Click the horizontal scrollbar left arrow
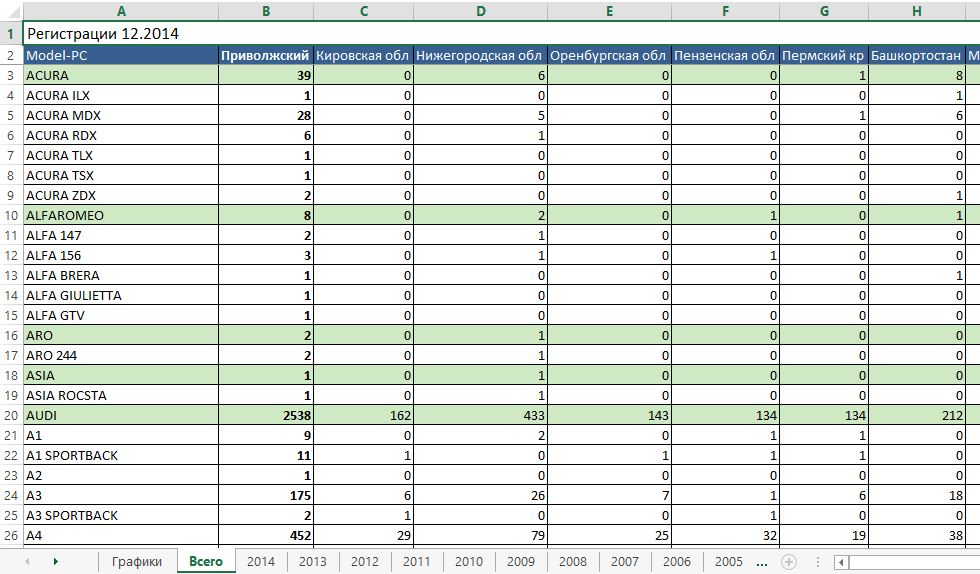Image resolution: width=980 pixels, height=574 pixels. coord(841,562)
